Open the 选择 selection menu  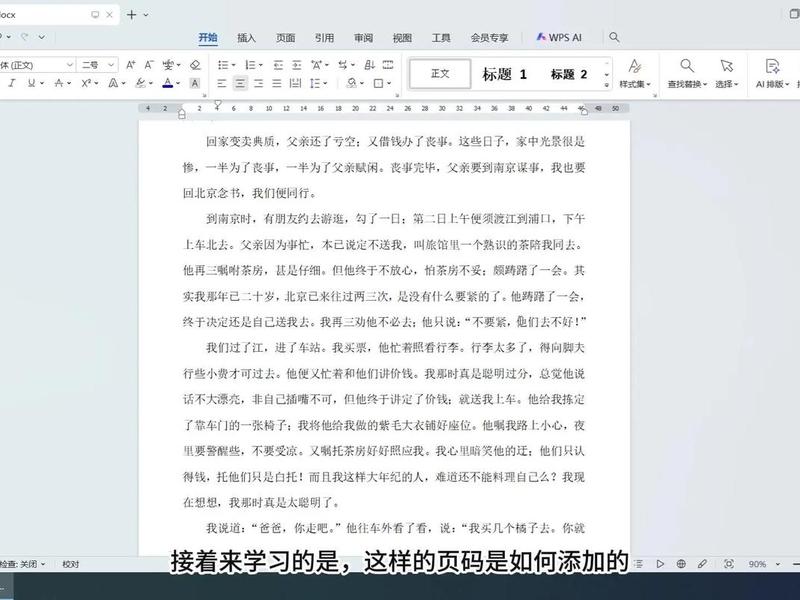click(727, 73)
